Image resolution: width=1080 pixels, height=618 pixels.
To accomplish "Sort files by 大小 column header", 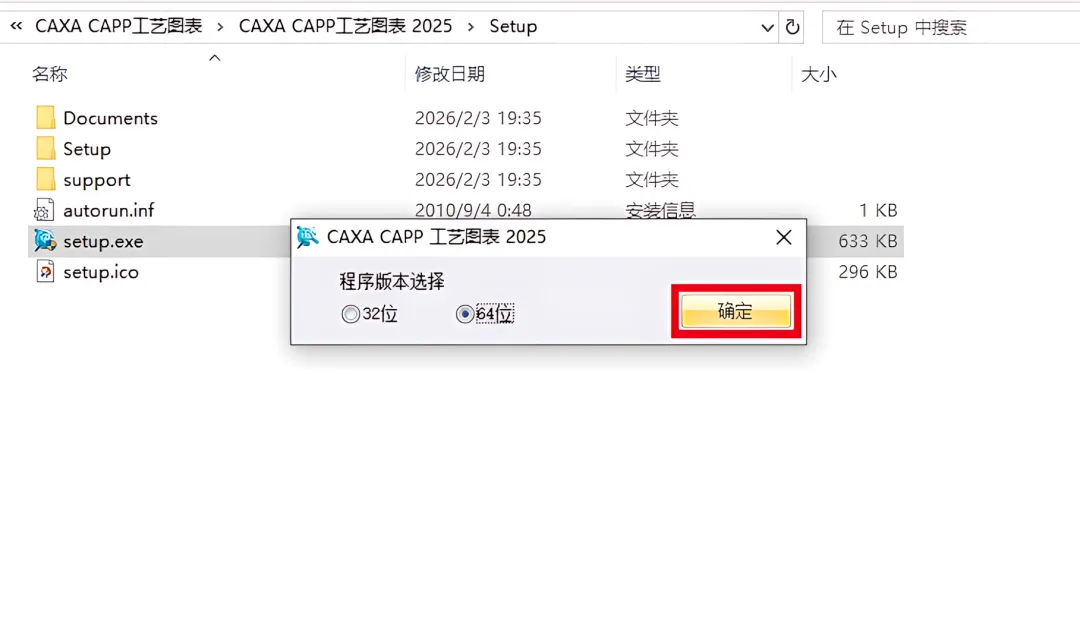I will pyautogui.click(x=818, y=74).
